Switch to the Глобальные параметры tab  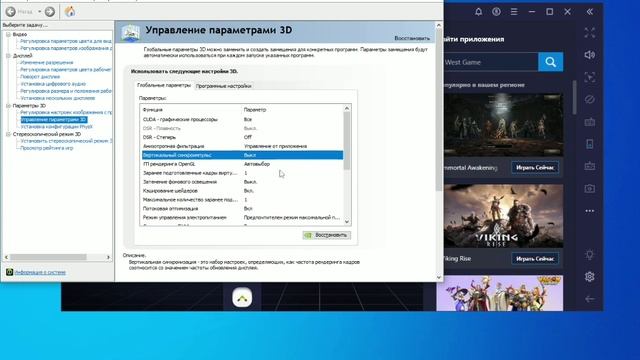[164, 85]
